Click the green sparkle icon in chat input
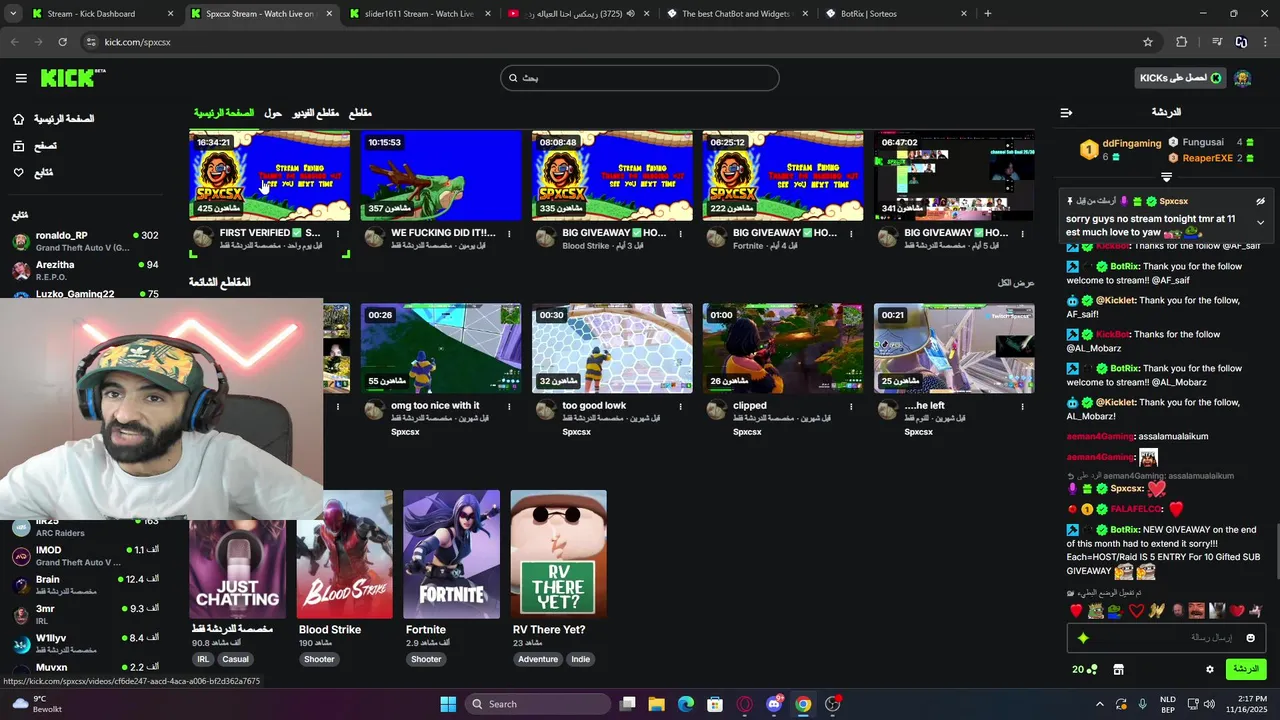 tap(1083, 638)
